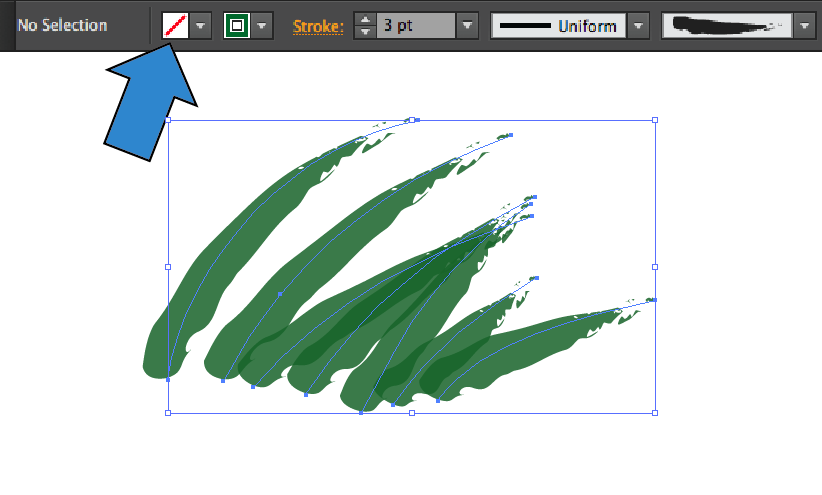Click the middle-left bounding box handle

tap(168, 266)
